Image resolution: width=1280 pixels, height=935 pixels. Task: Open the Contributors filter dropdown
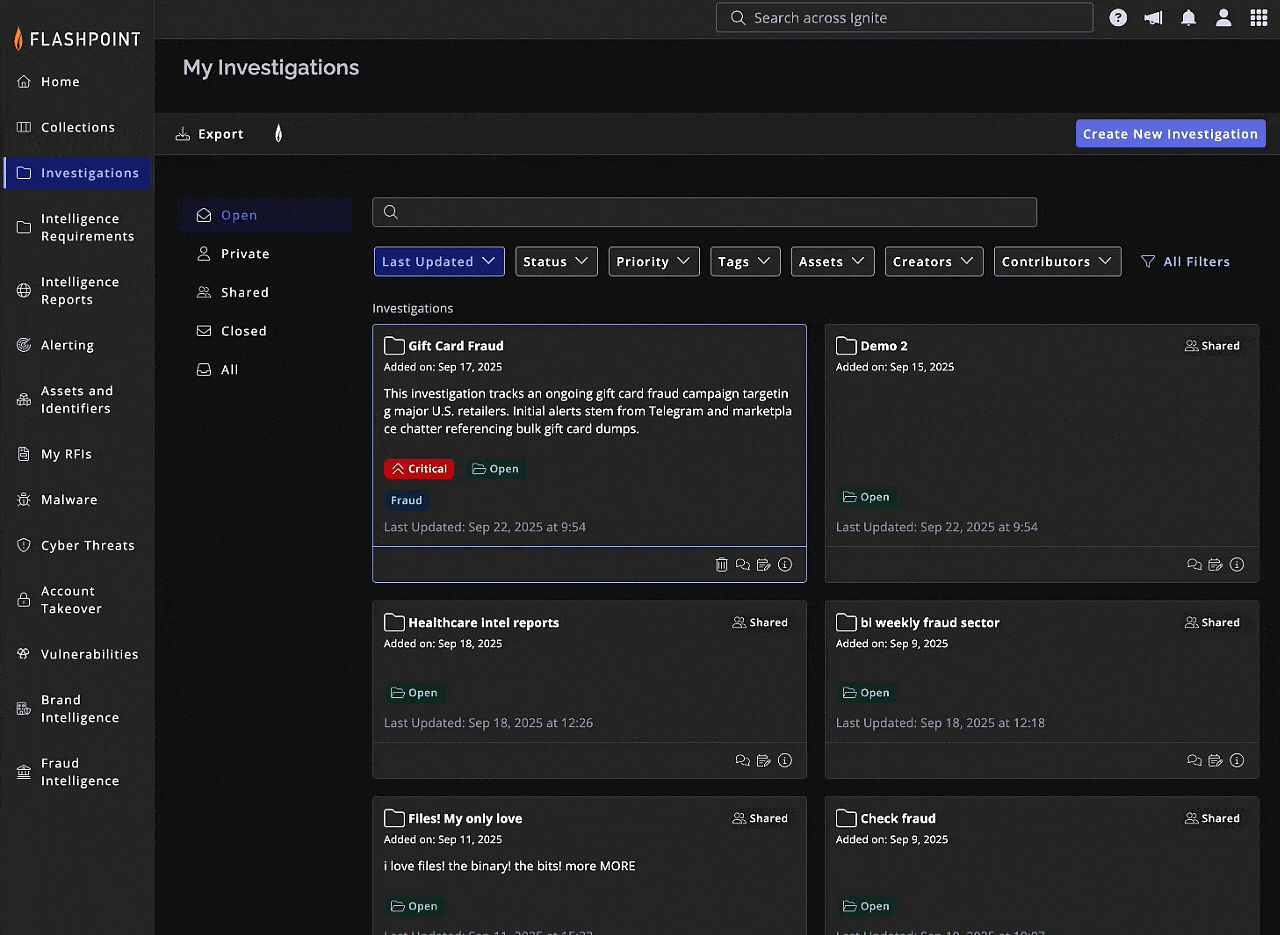(1057, 262)
